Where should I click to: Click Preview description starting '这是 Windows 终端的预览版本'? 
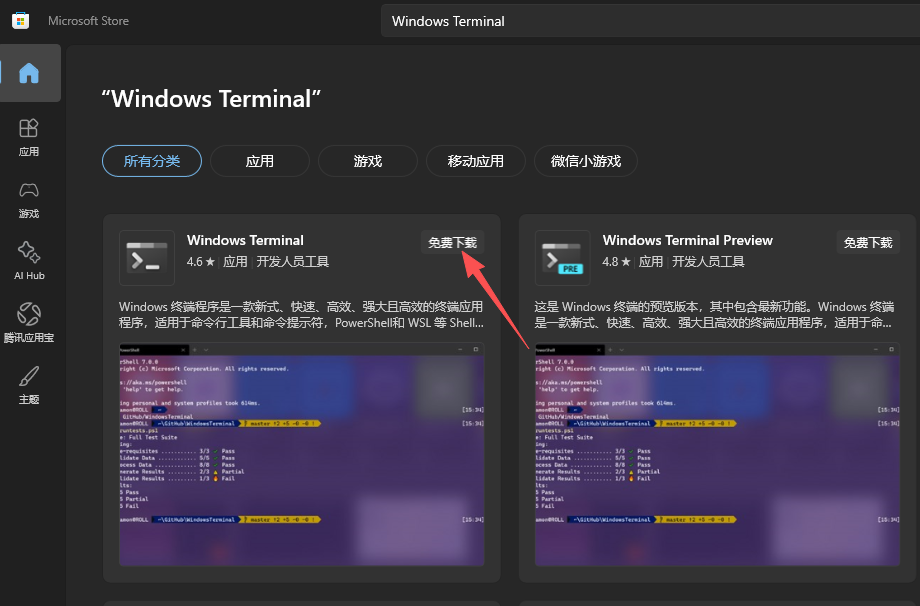pyautogui.click(x=715, y=314)
